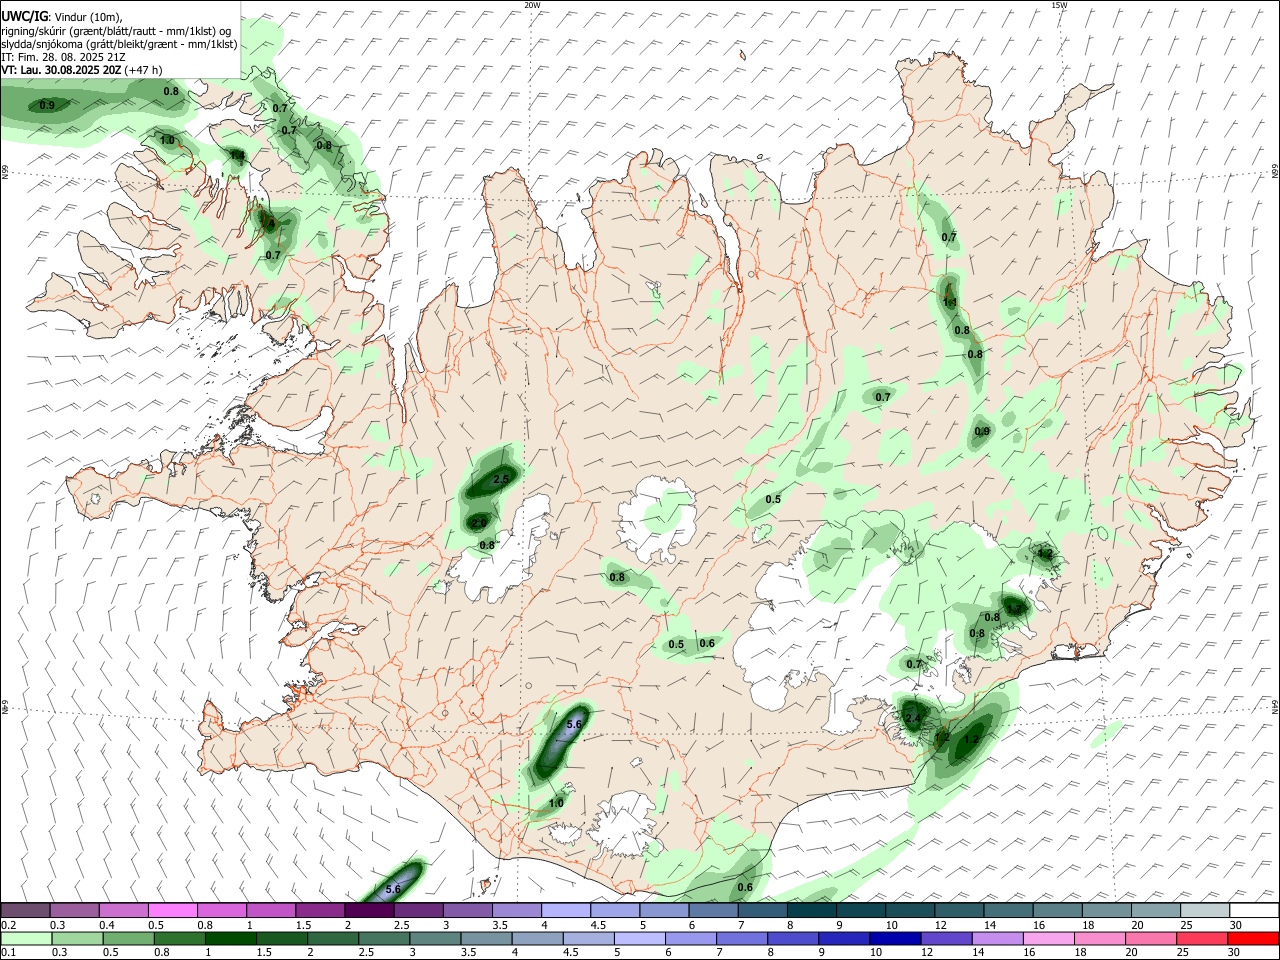Screen dimensions: 1280x960
Task: Click the 20W longitude label
Action: [x=532, y=5]
